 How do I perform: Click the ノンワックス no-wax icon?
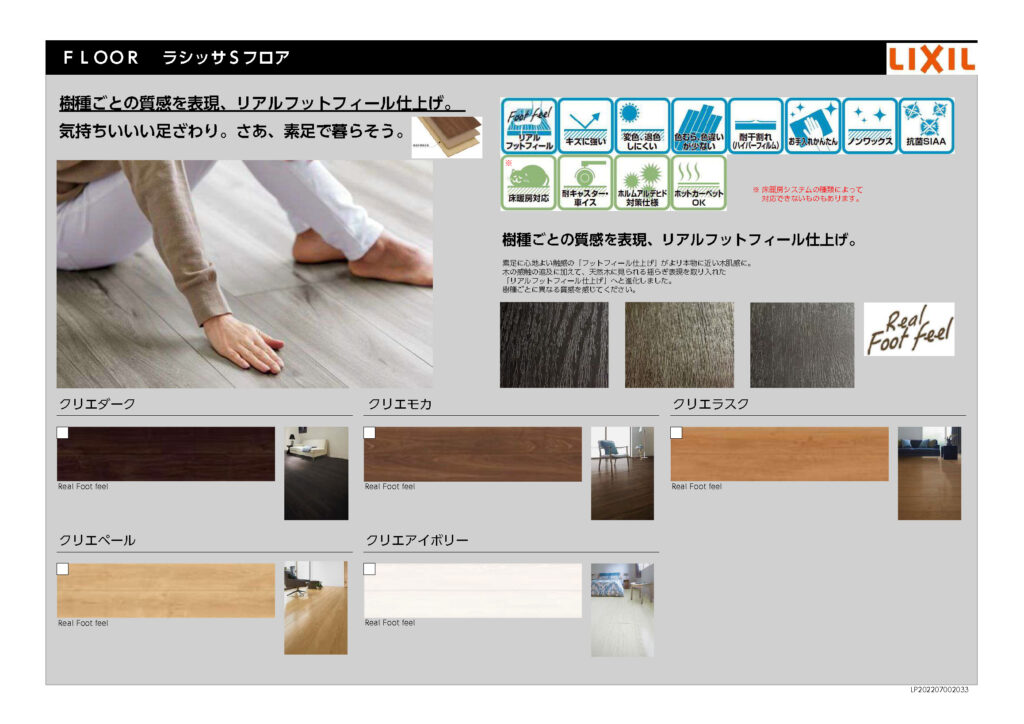[869, 126]
